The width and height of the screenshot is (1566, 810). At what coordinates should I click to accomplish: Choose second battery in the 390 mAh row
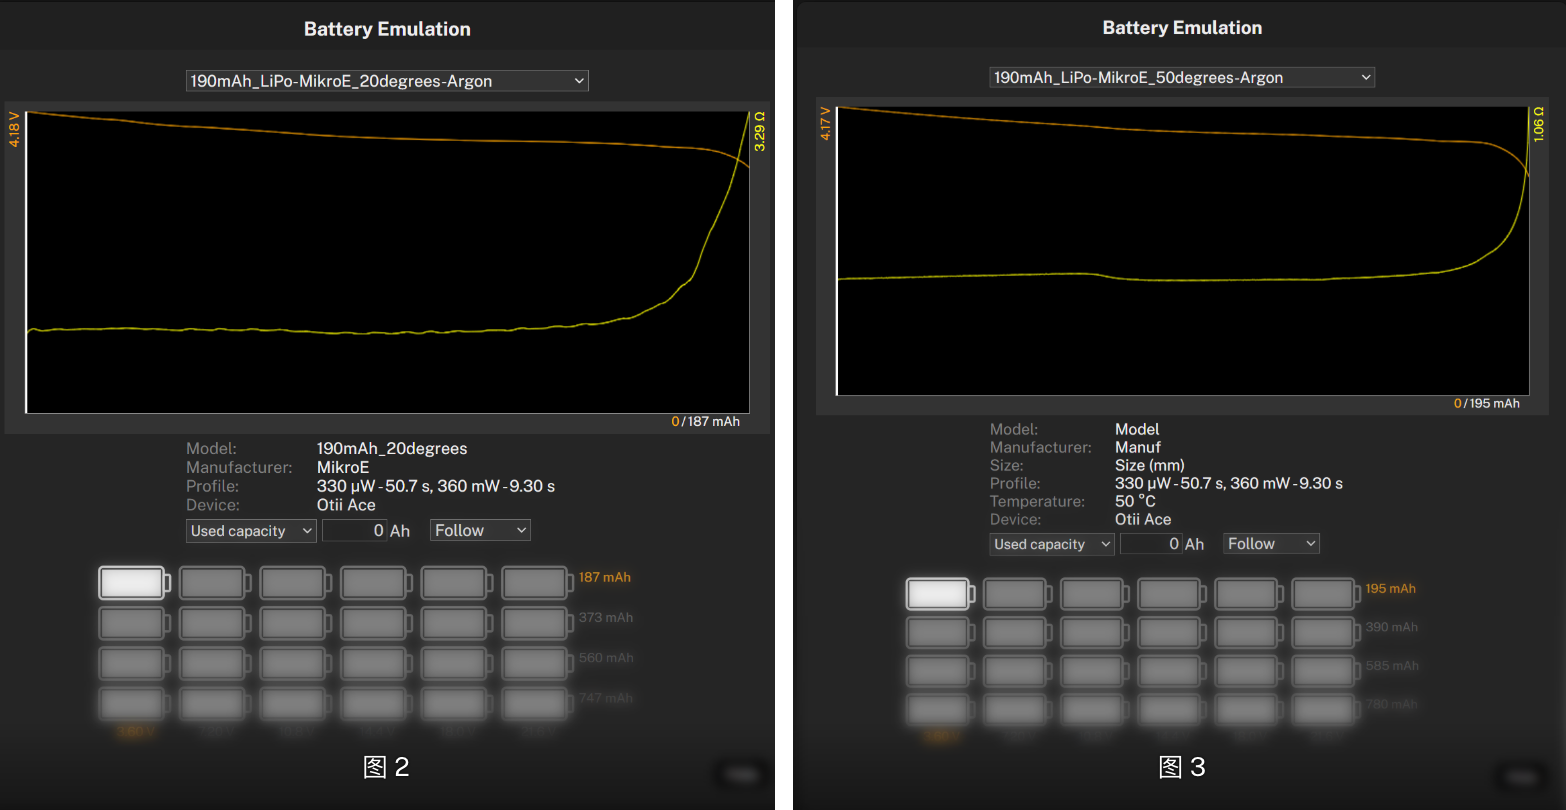click(x=1018, y=632)
